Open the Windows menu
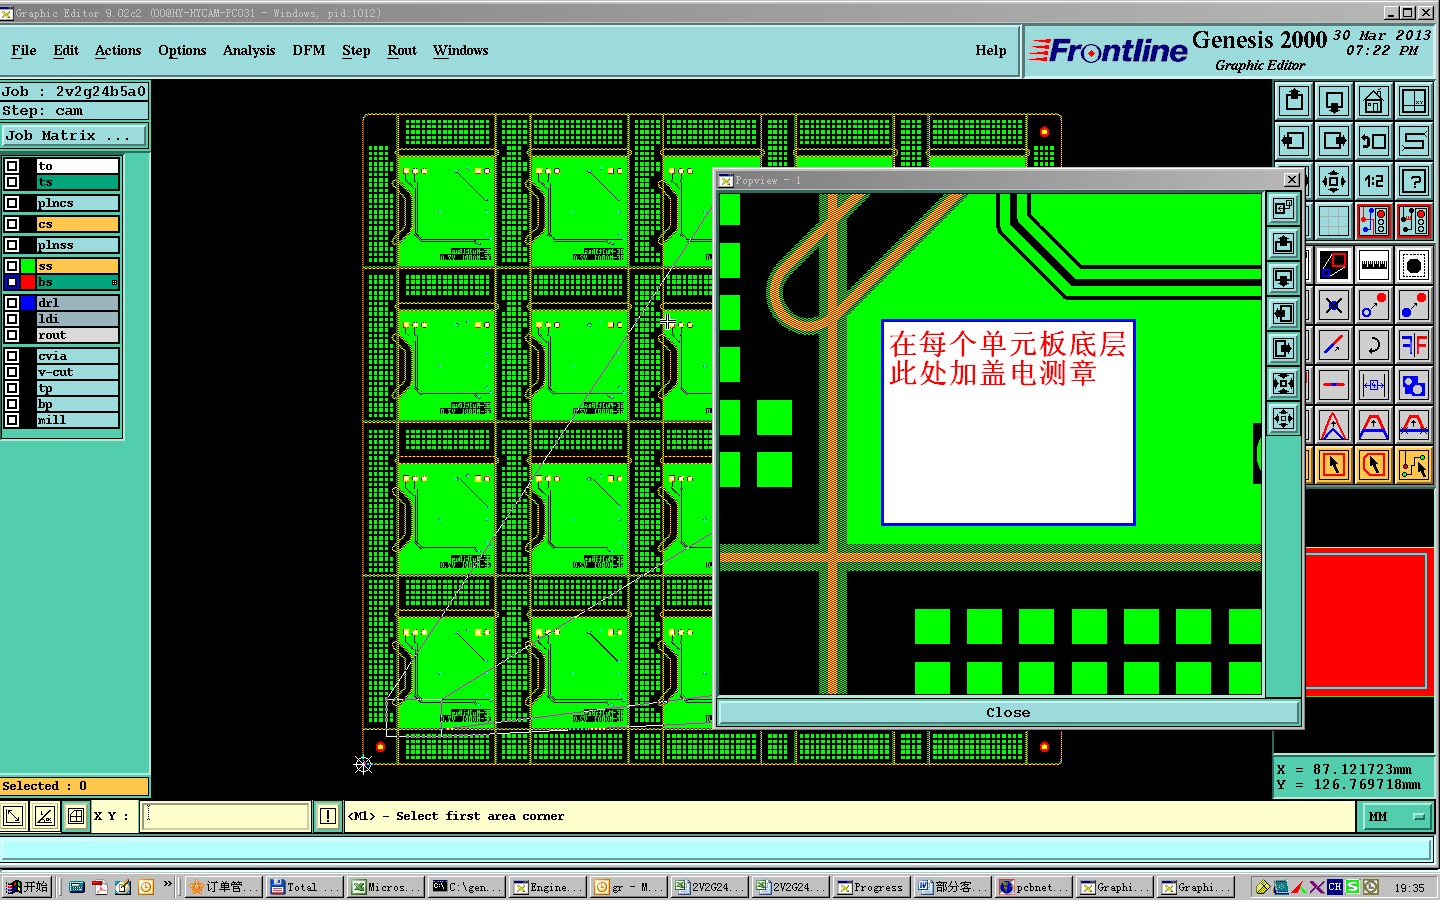1440x900 pixels. 461,51
